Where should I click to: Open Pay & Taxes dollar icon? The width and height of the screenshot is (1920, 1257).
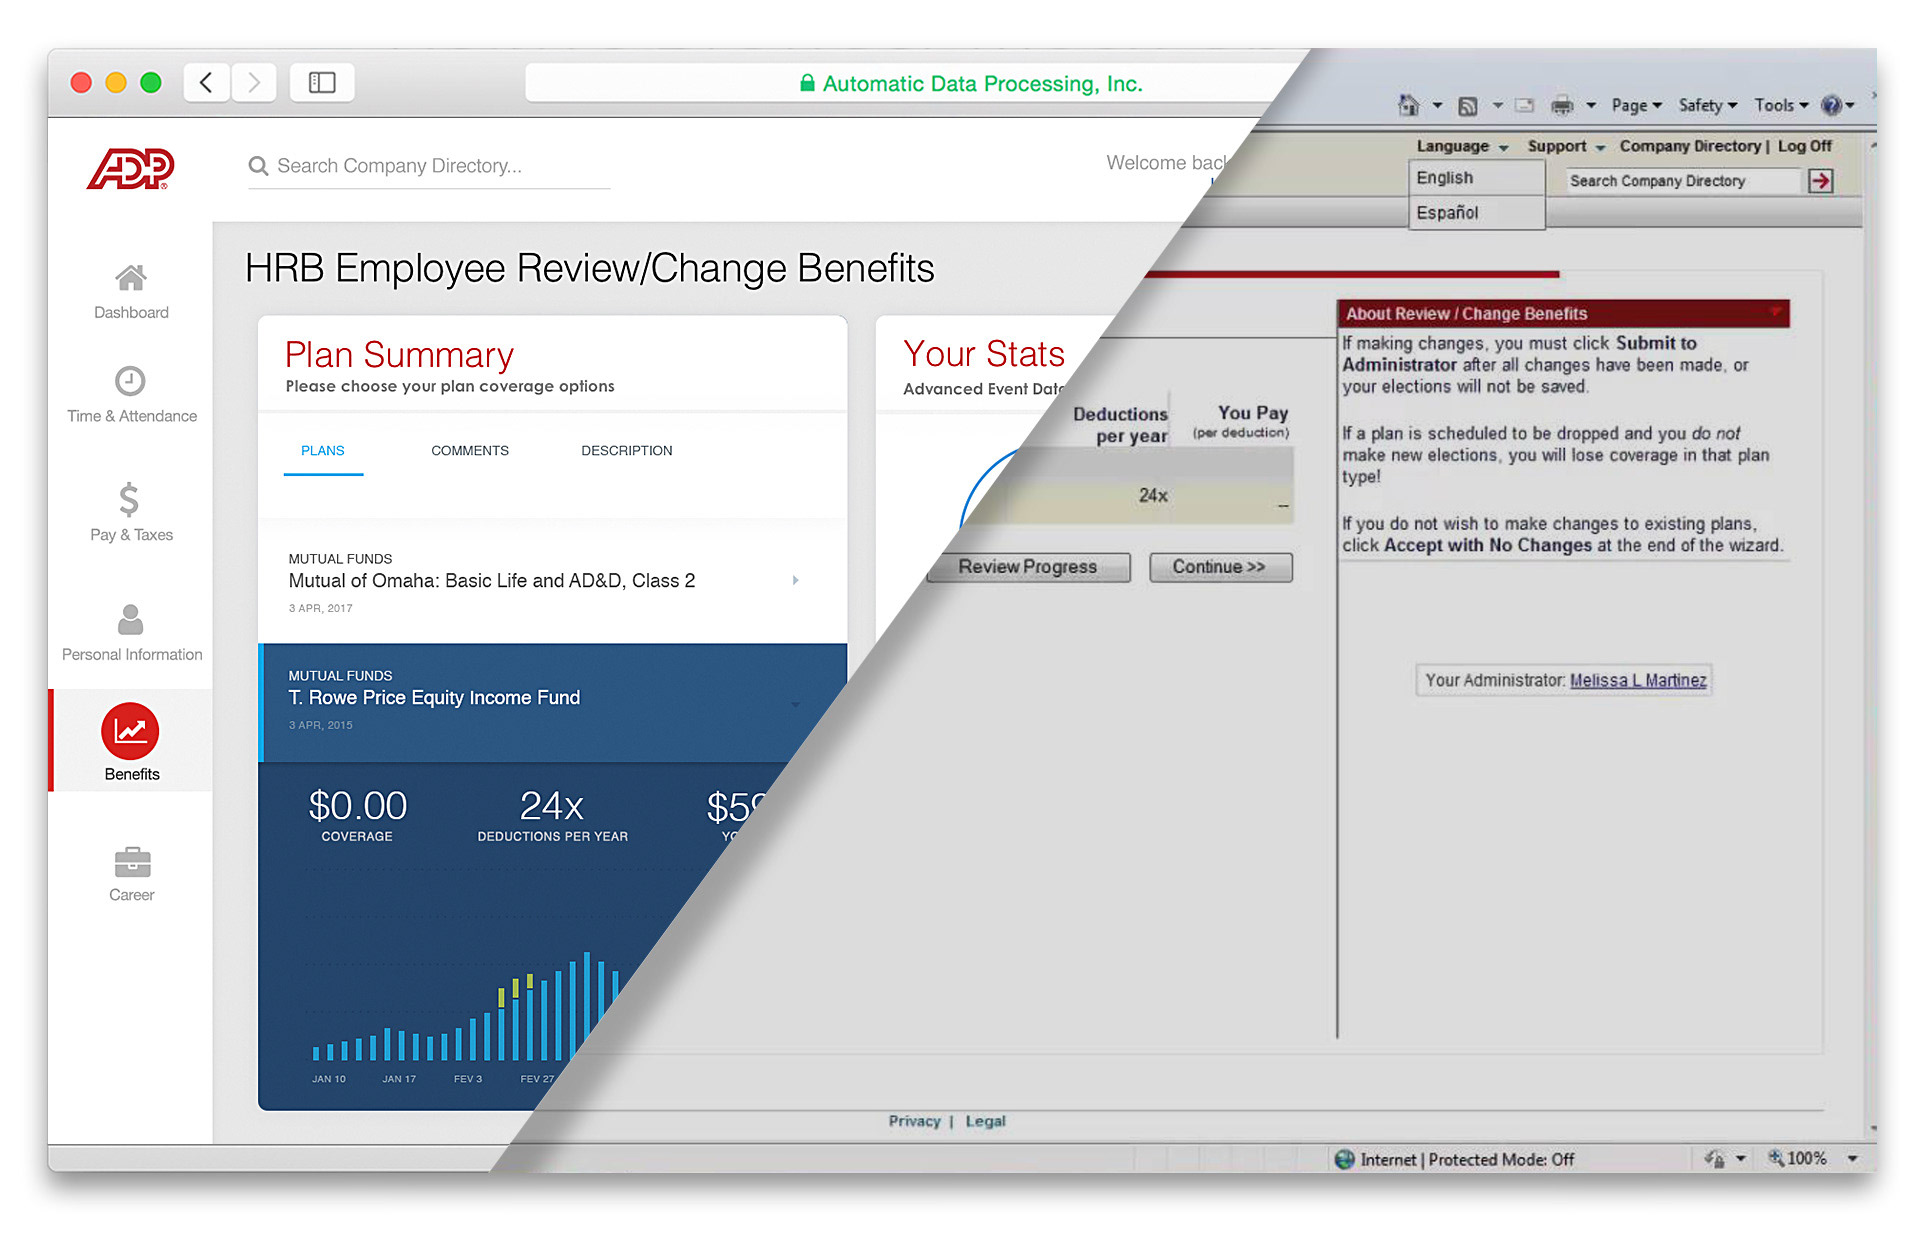click(129, 499)
